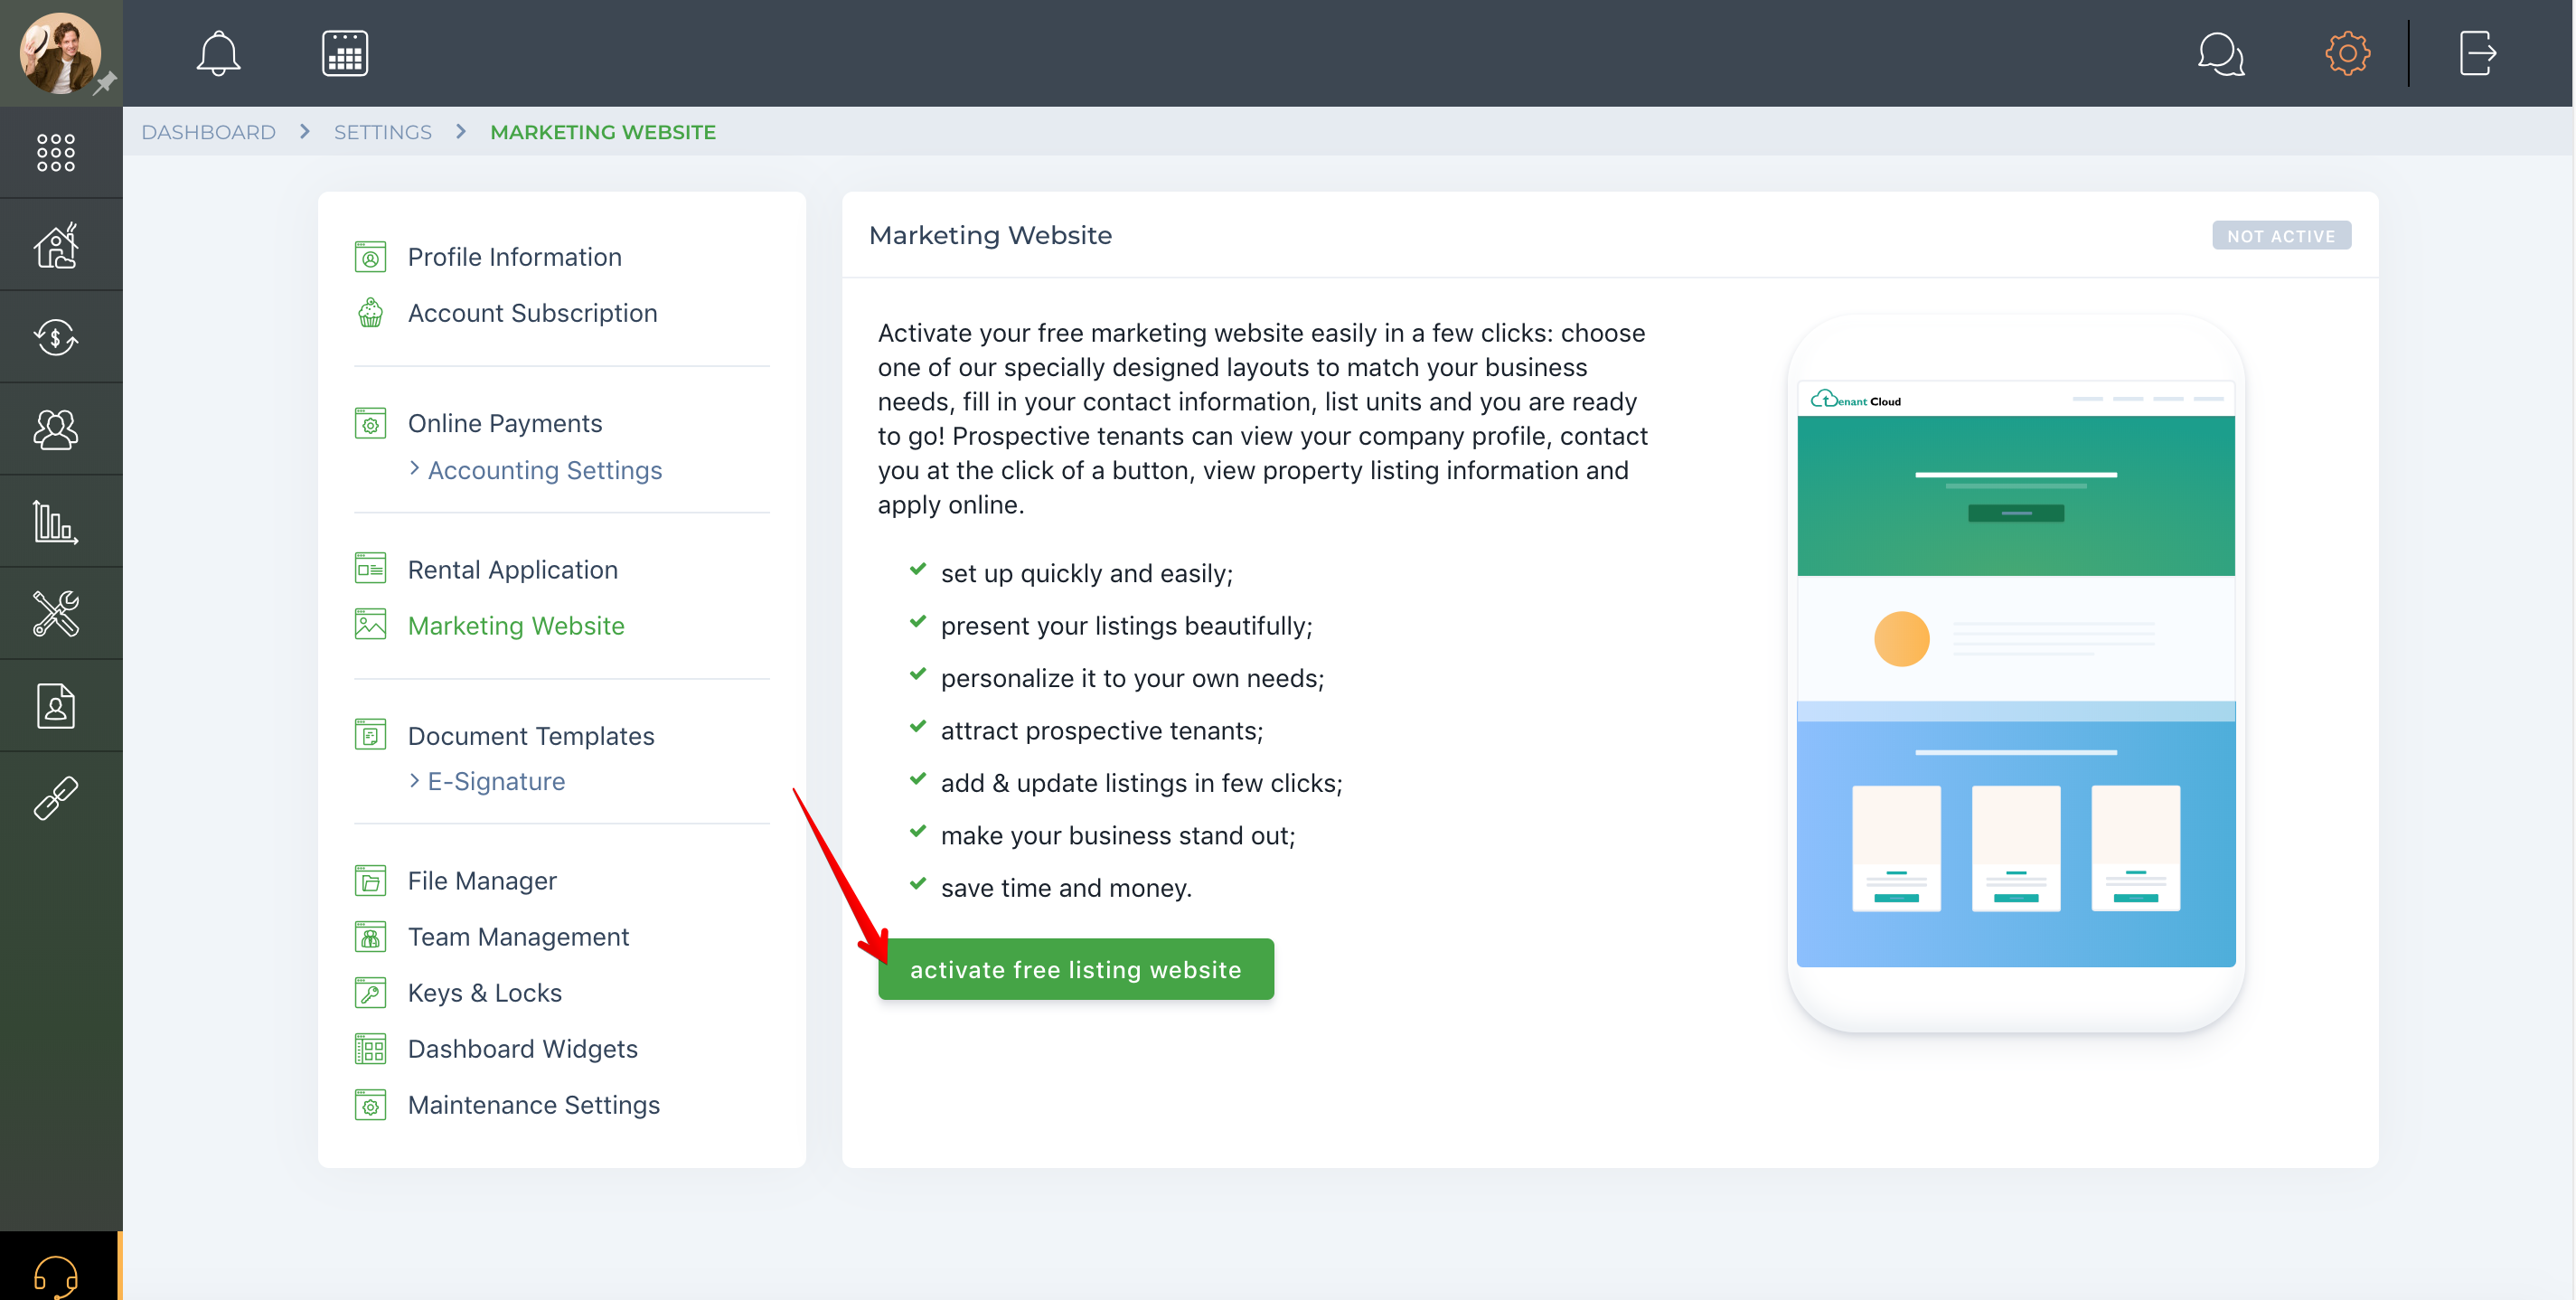
Task: Click the user profile avatar
Action: (60, 53)
